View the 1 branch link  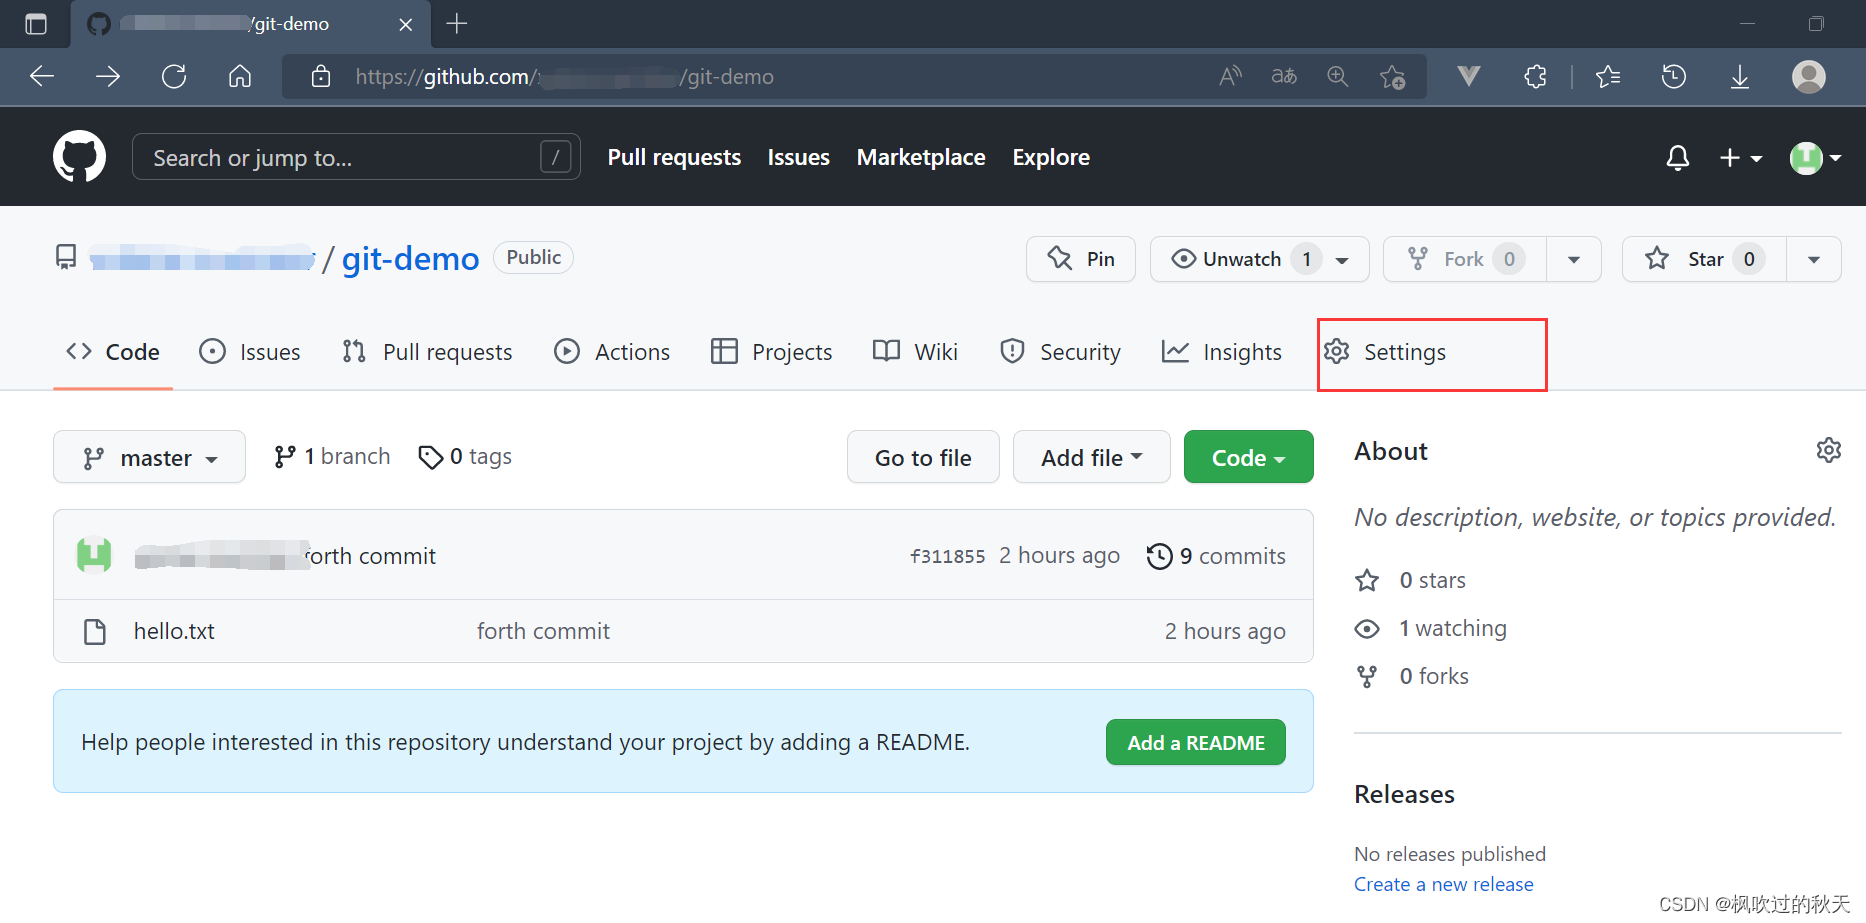[332, 457]
